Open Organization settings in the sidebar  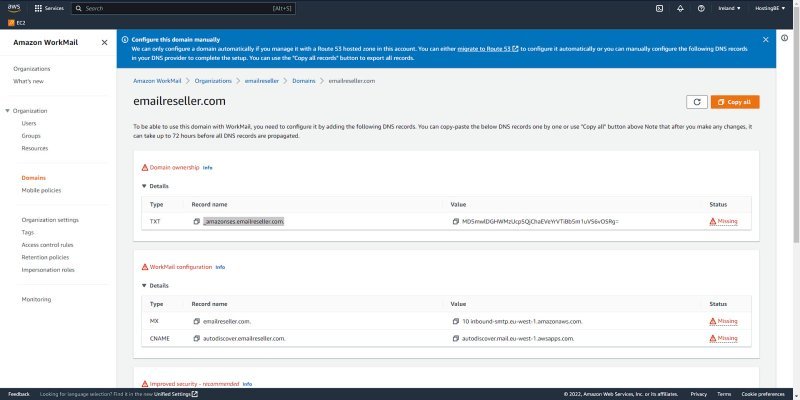[50, 220]
